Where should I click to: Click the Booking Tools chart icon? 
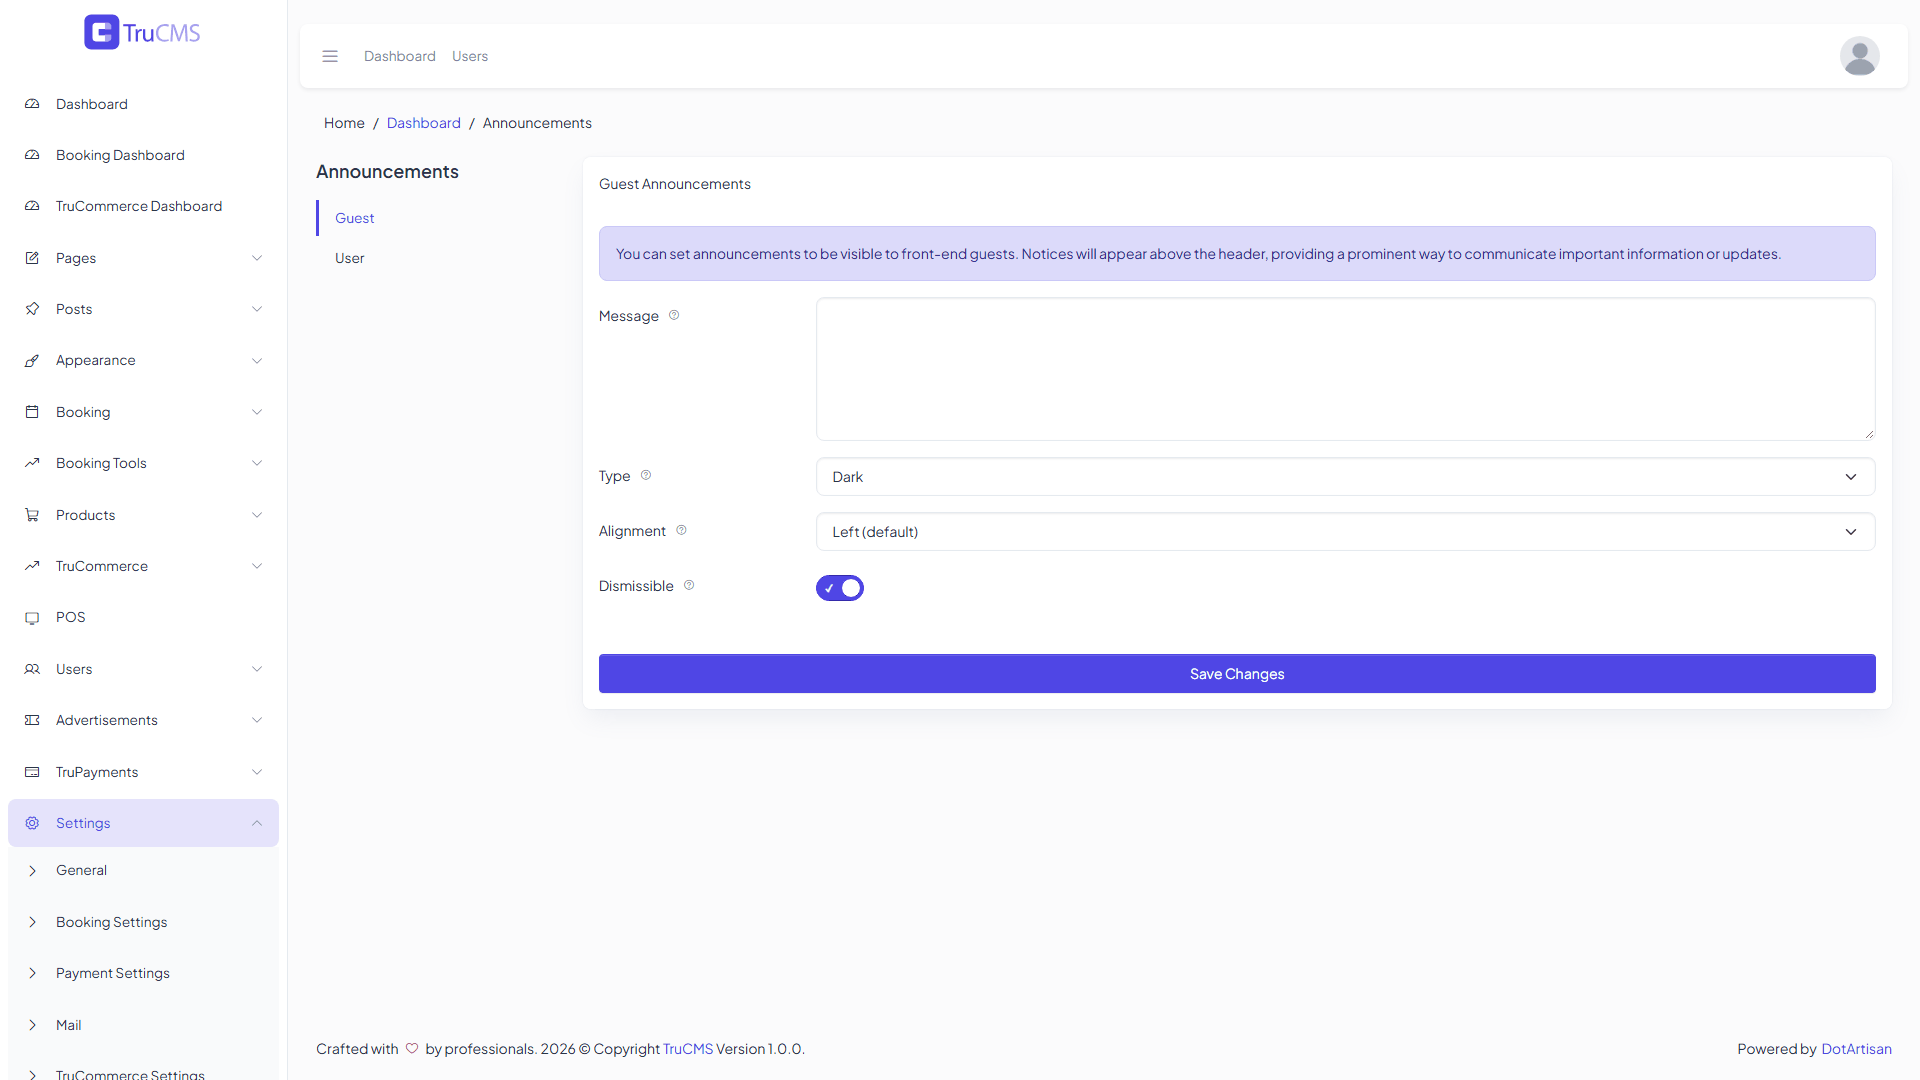tap(32, 463)
